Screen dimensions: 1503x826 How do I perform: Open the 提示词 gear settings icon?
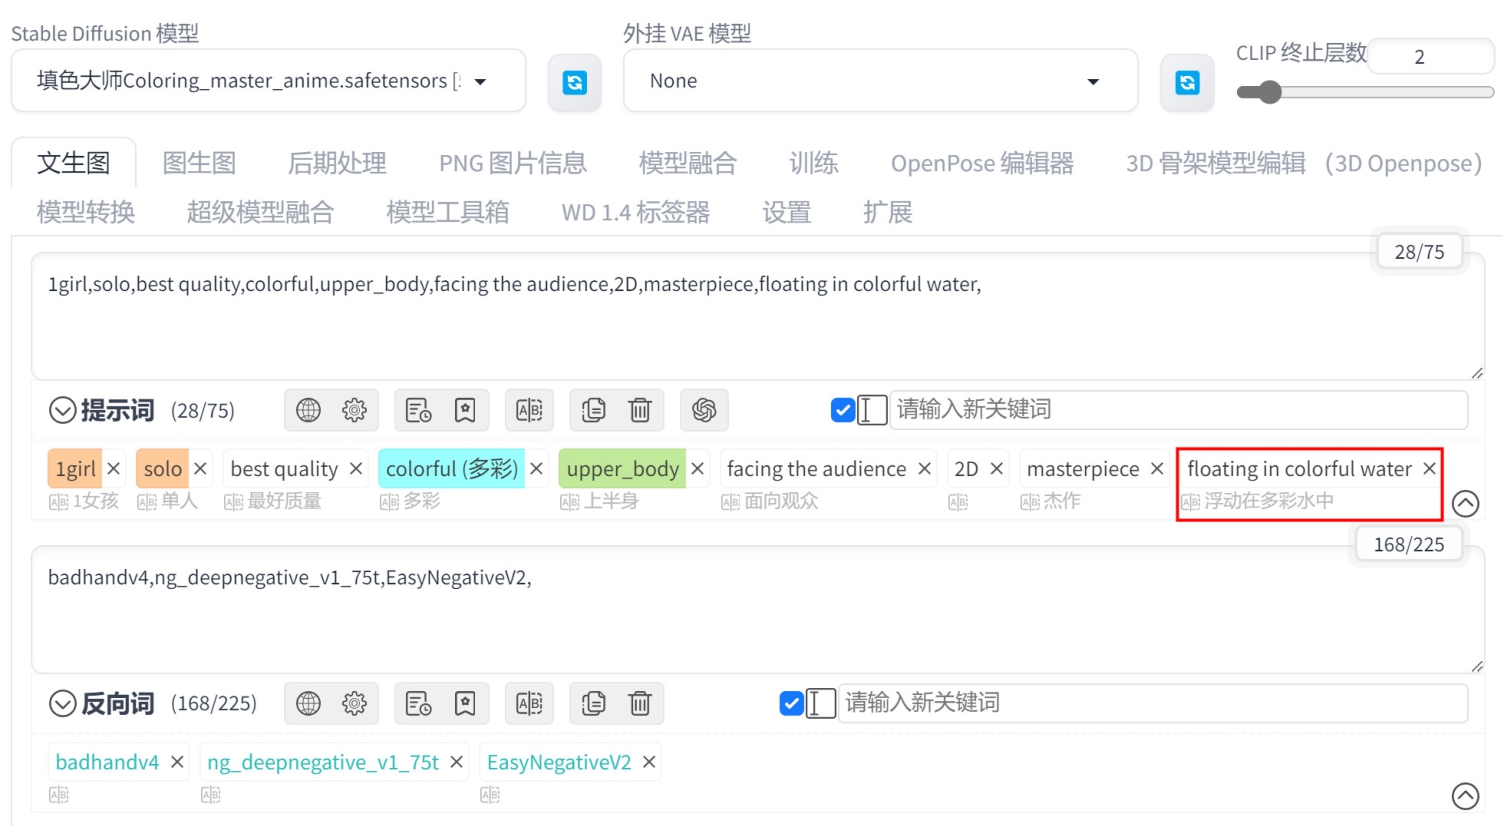coord(355,410)
